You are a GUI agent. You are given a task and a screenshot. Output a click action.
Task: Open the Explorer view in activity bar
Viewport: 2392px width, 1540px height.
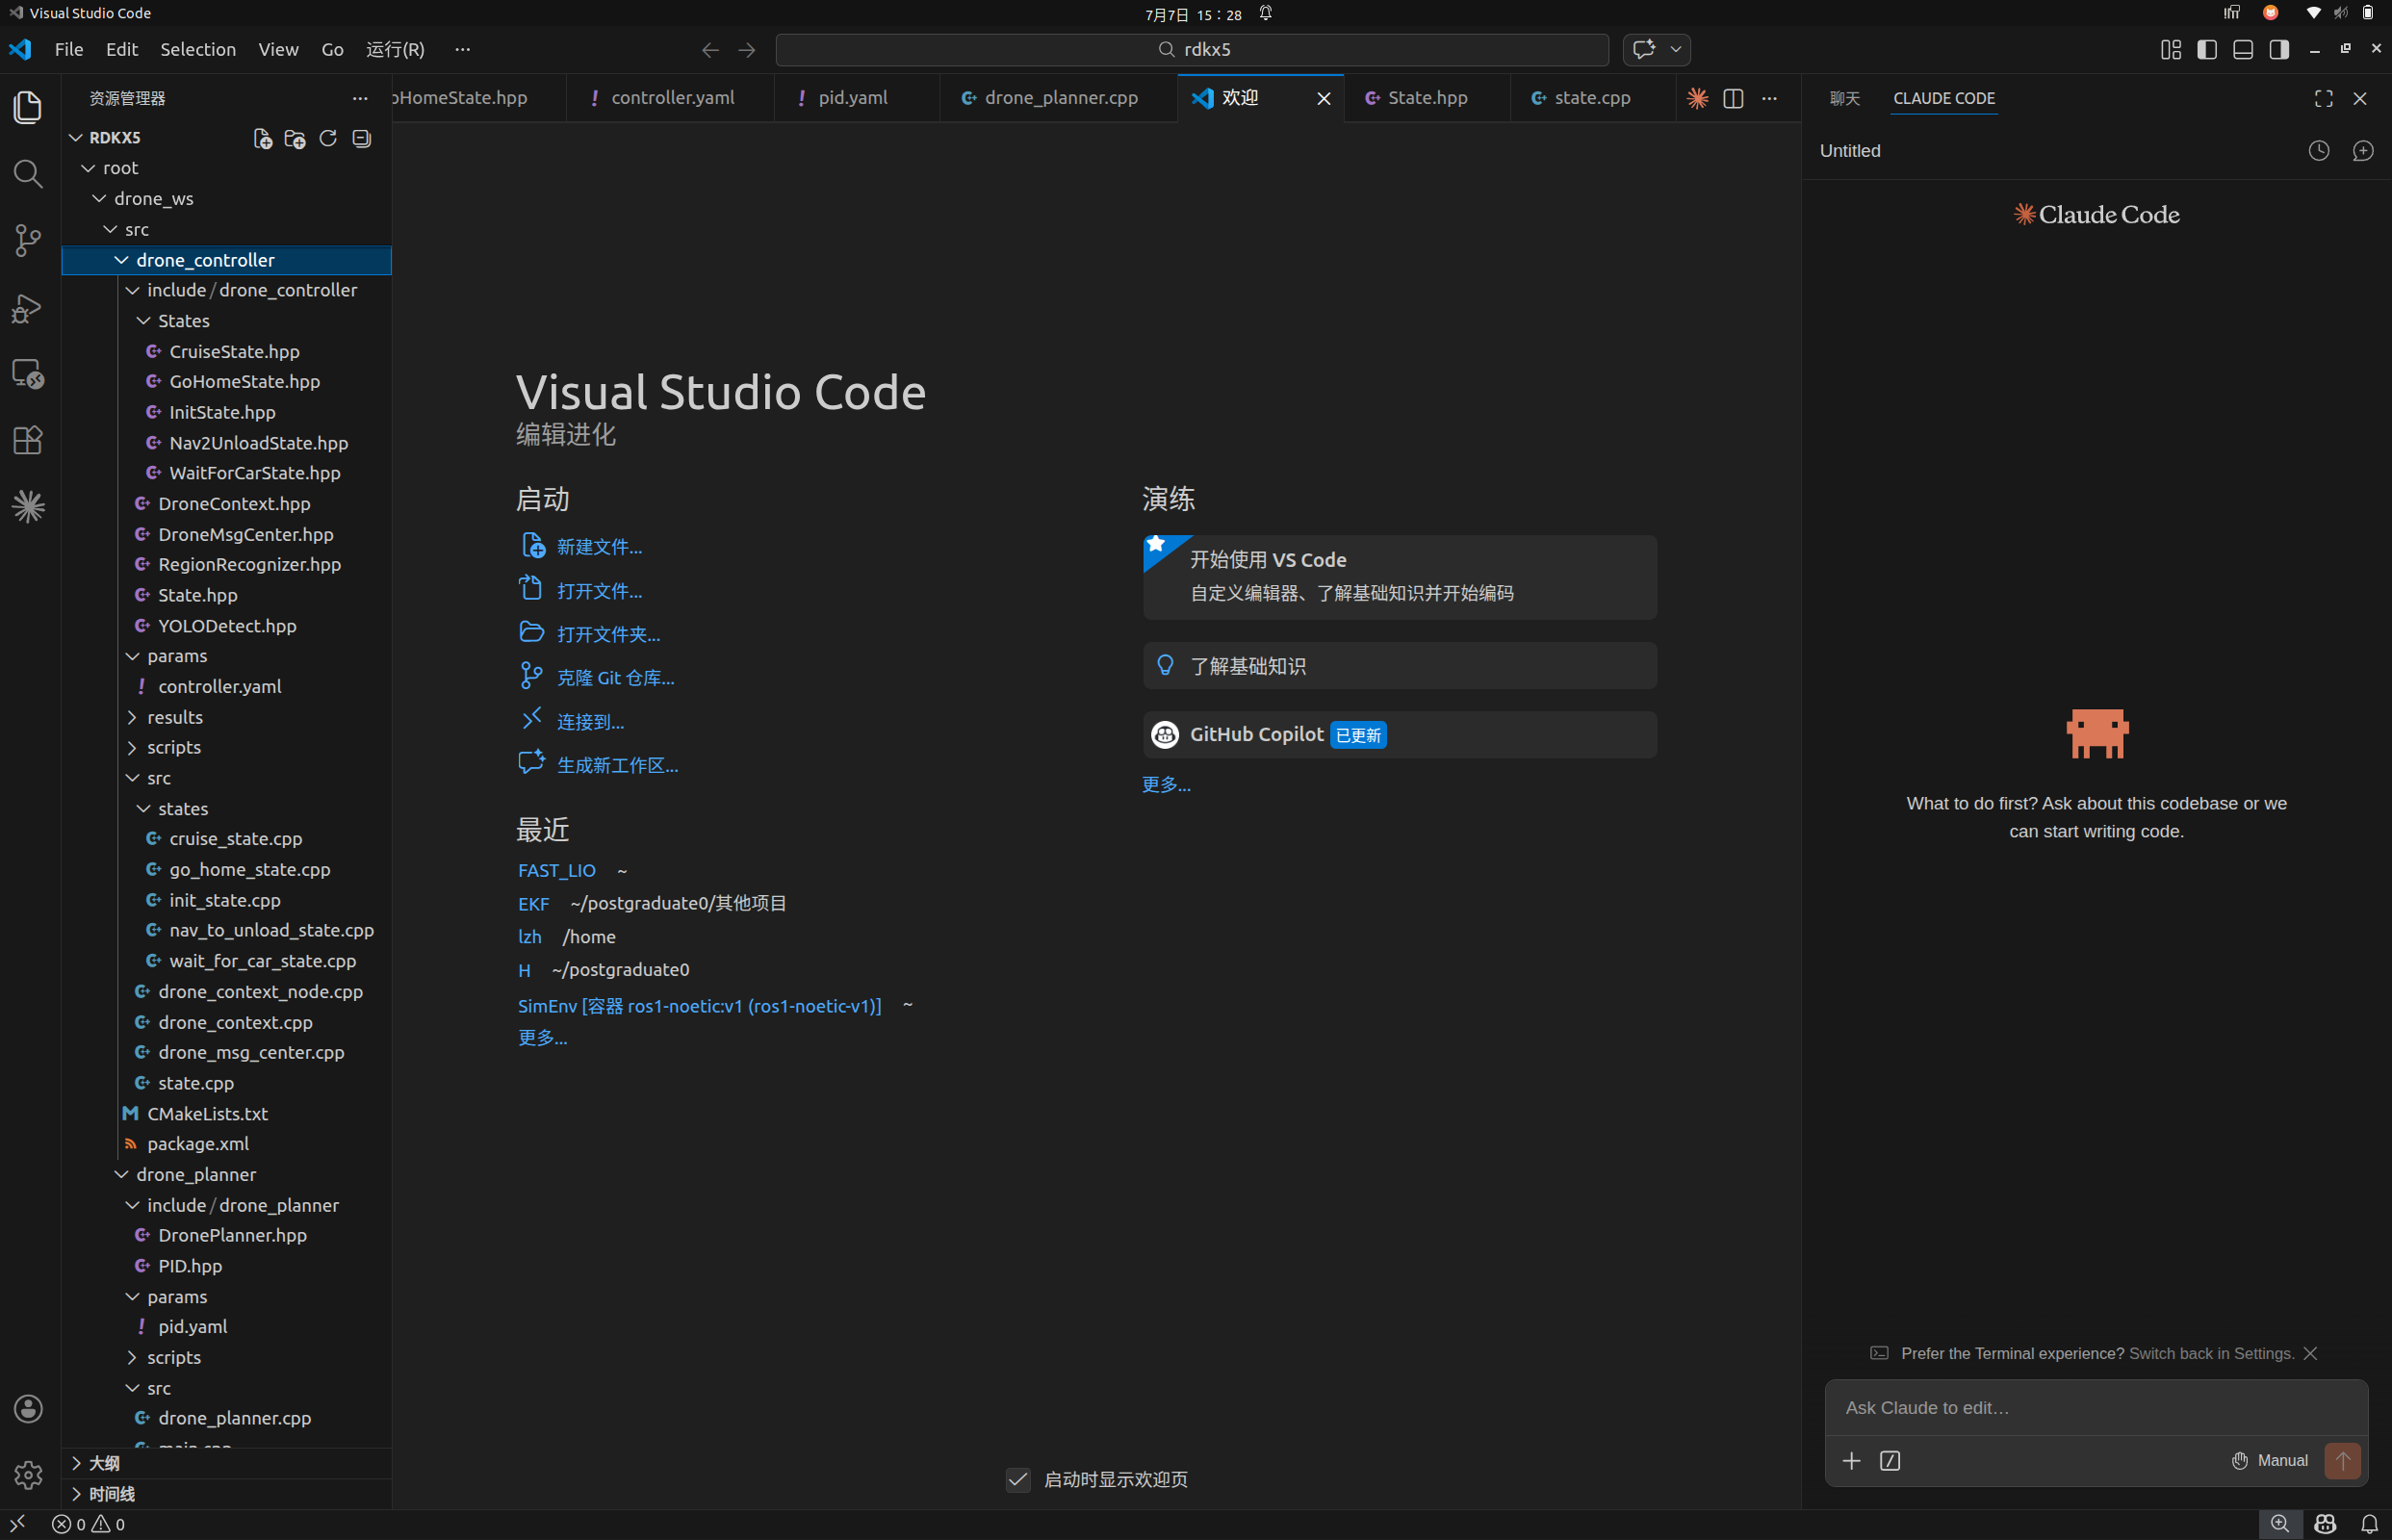click(x=28, y=107)
